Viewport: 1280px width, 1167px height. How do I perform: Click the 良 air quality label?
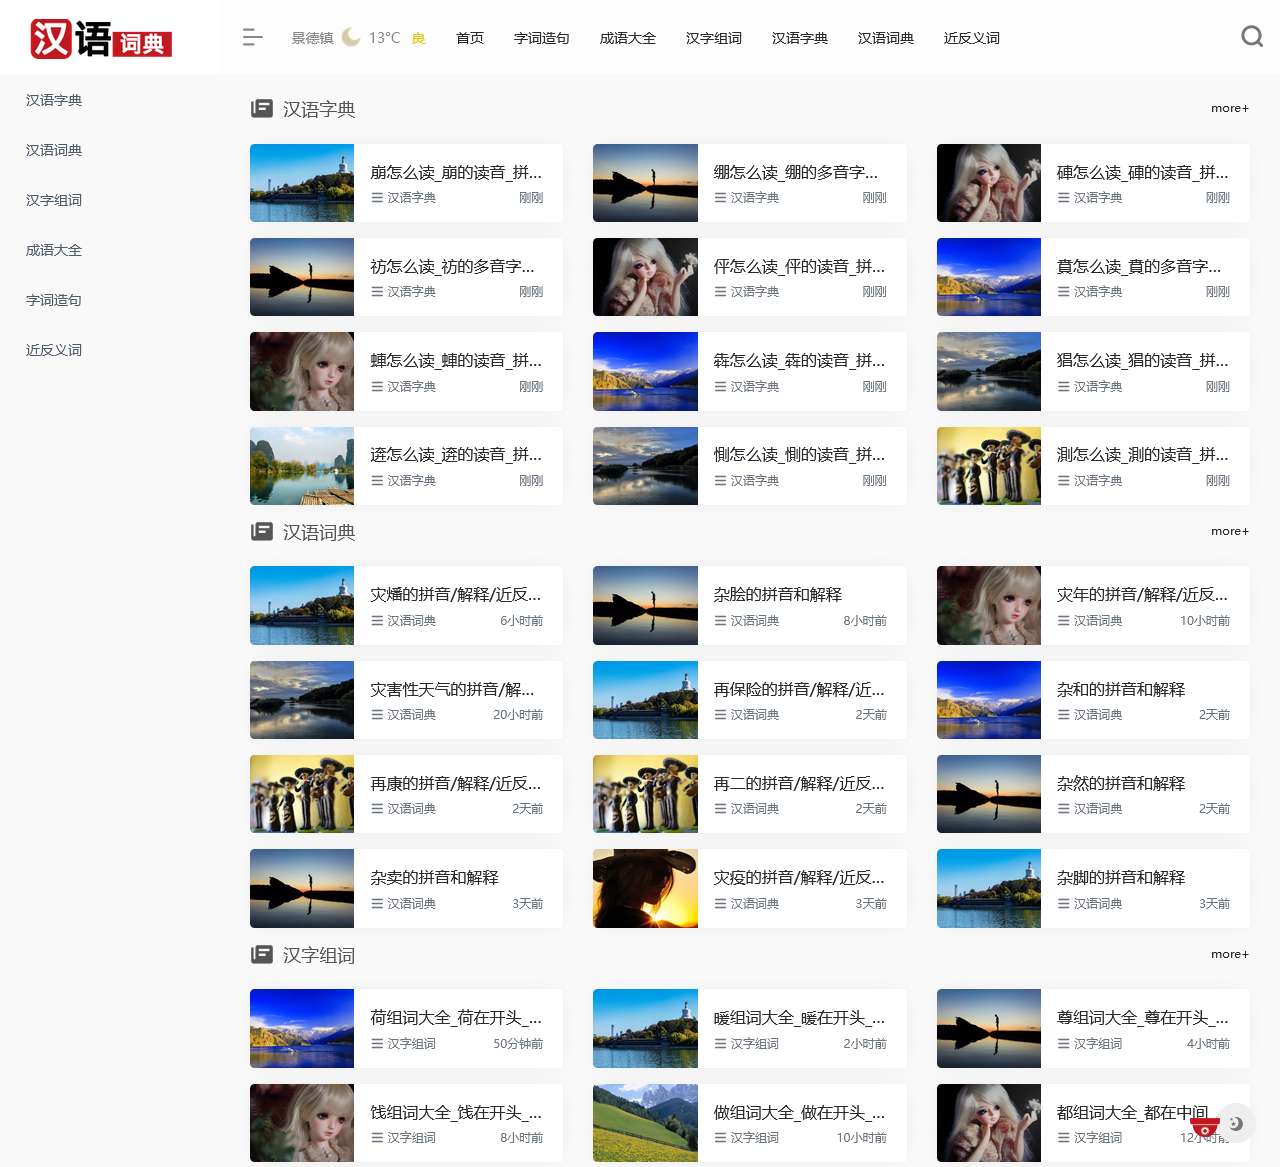coord(419,38)
